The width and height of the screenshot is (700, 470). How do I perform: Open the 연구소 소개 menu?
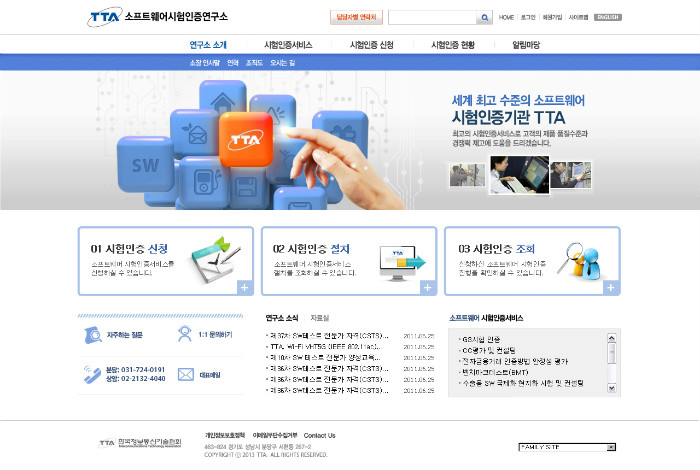coord(208,45)
